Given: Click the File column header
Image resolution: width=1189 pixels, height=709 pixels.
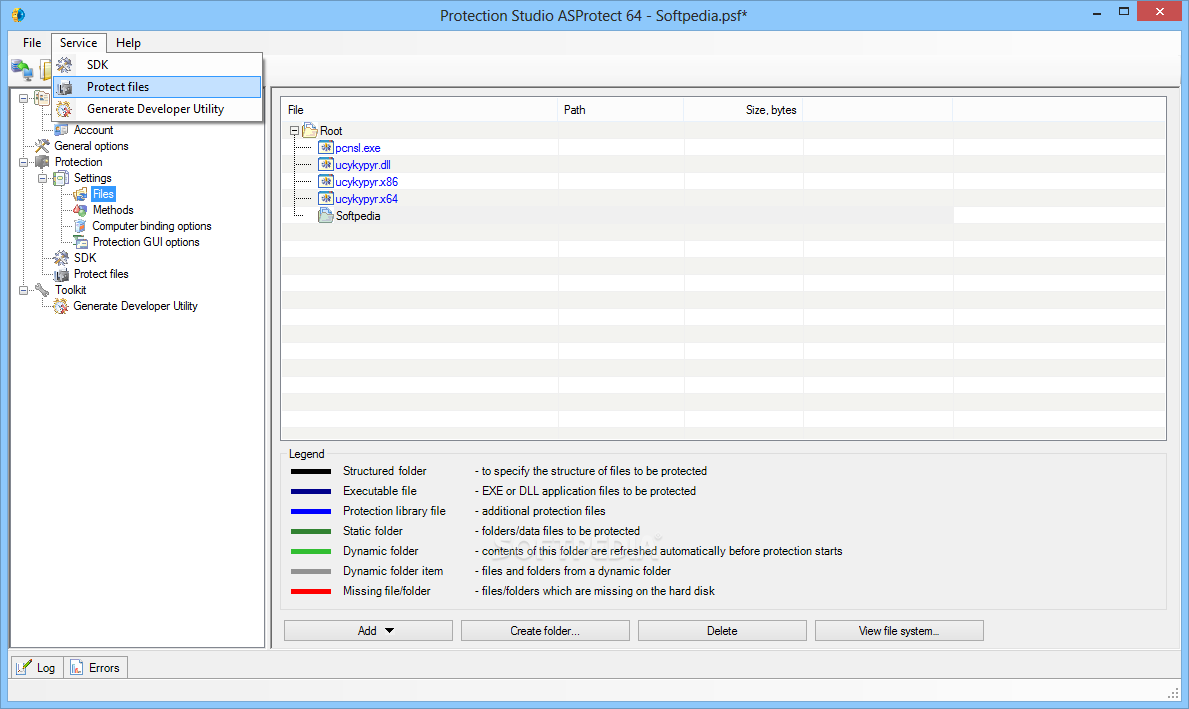Looking at the screenshot, I should (x=420, y=110).
